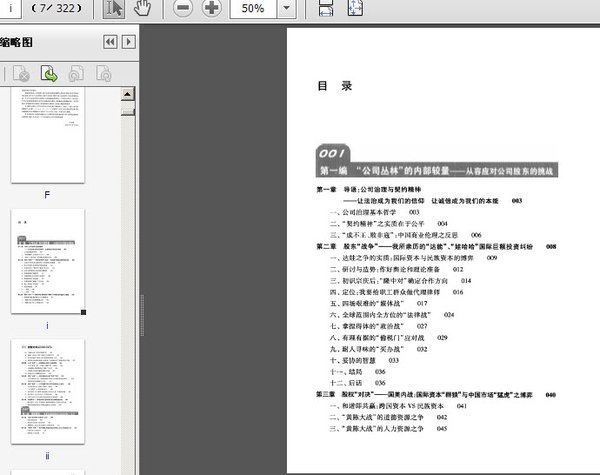This screenshot has height=475, width=600.
Task: Click the (7/322) page counter
Action: point(57,8)
